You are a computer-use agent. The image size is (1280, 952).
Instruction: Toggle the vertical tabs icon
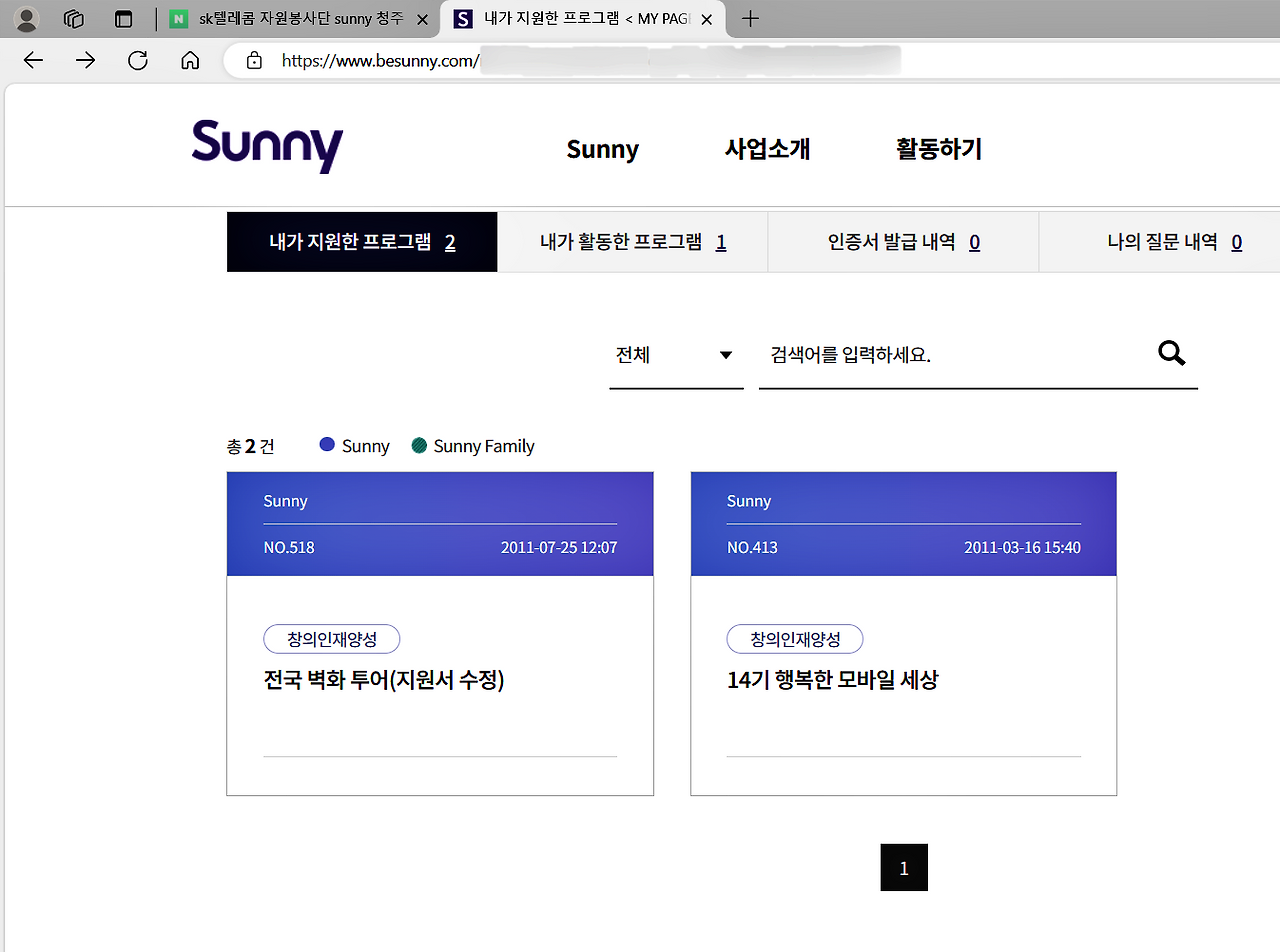pos(123,19)
